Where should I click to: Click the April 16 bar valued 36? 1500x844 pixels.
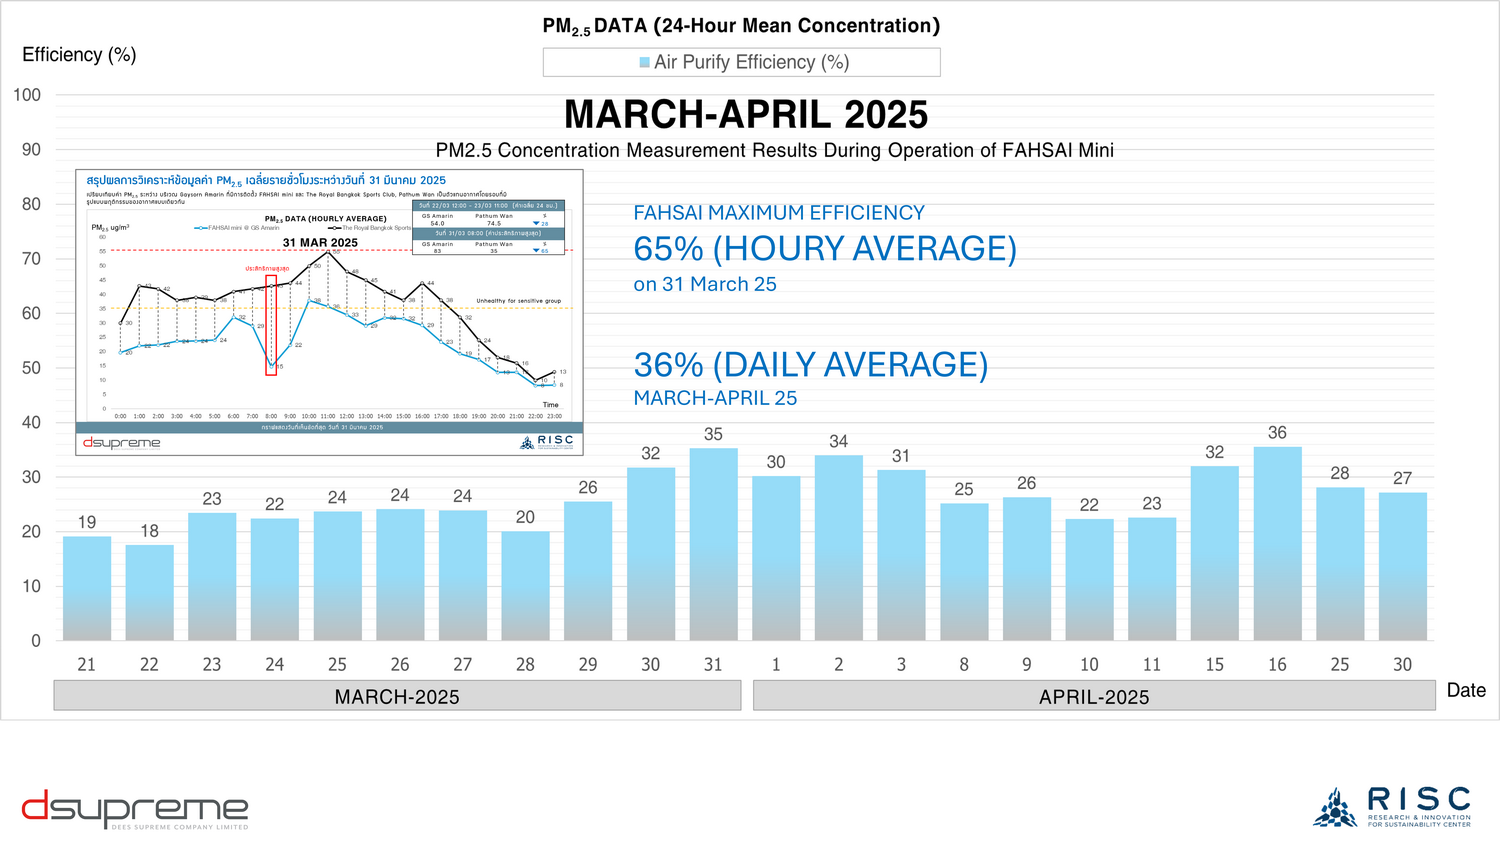1277,544
